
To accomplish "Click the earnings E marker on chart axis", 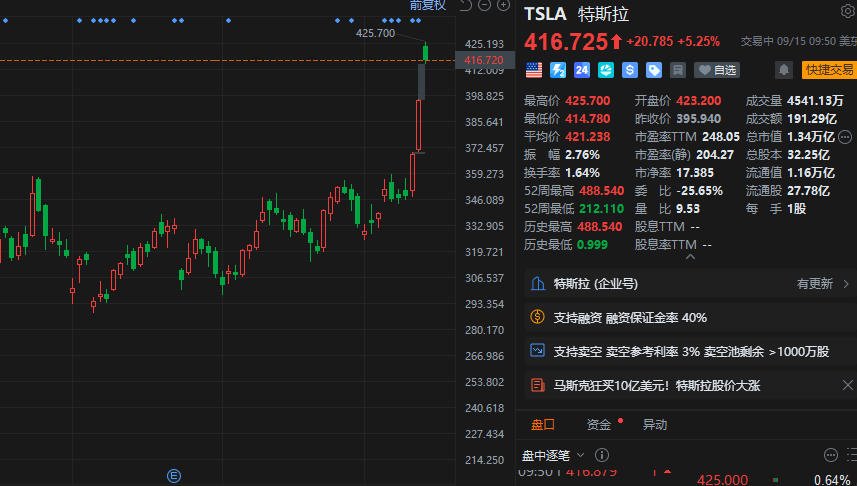I will (174, 476).
